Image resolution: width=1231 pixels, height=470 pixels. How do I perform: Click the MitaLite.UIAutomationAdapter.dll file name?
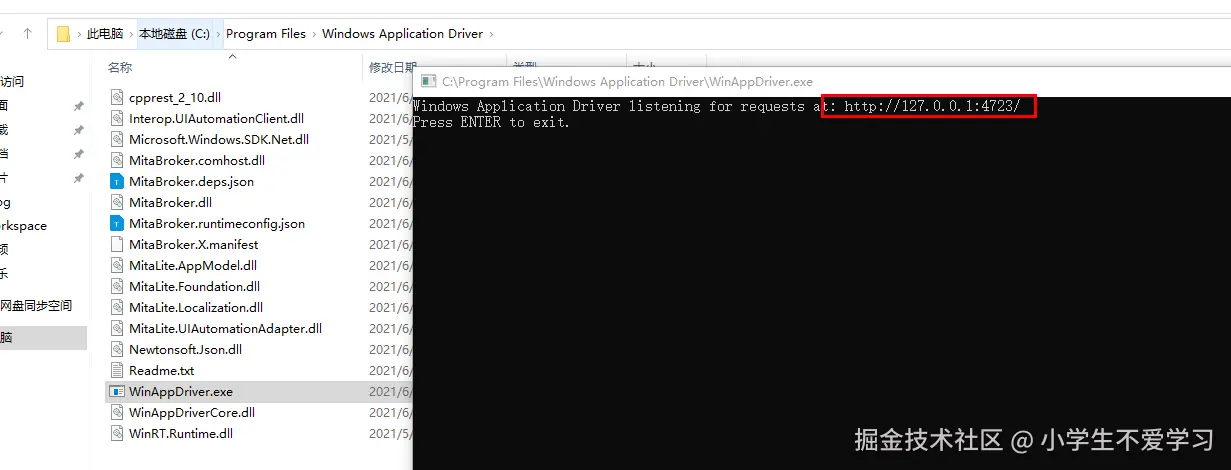click(x=226, y=328)
